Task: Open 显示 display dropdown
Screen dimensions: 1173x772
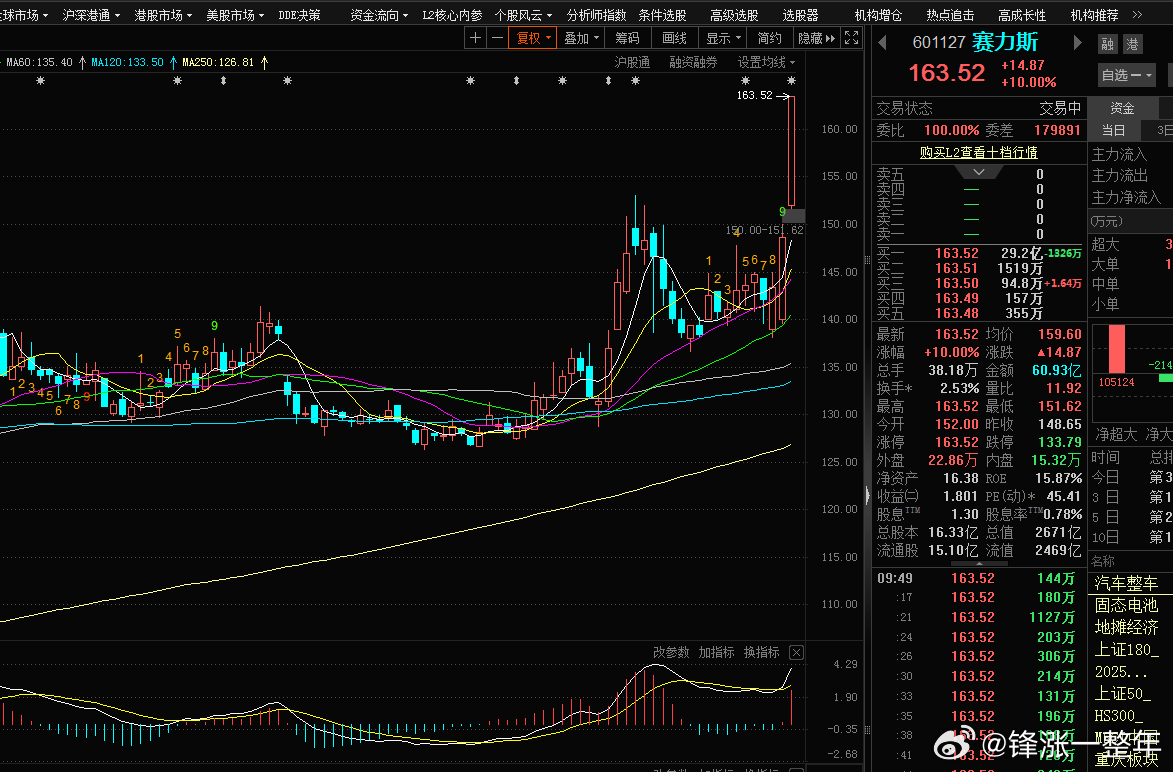Action: 723,37
